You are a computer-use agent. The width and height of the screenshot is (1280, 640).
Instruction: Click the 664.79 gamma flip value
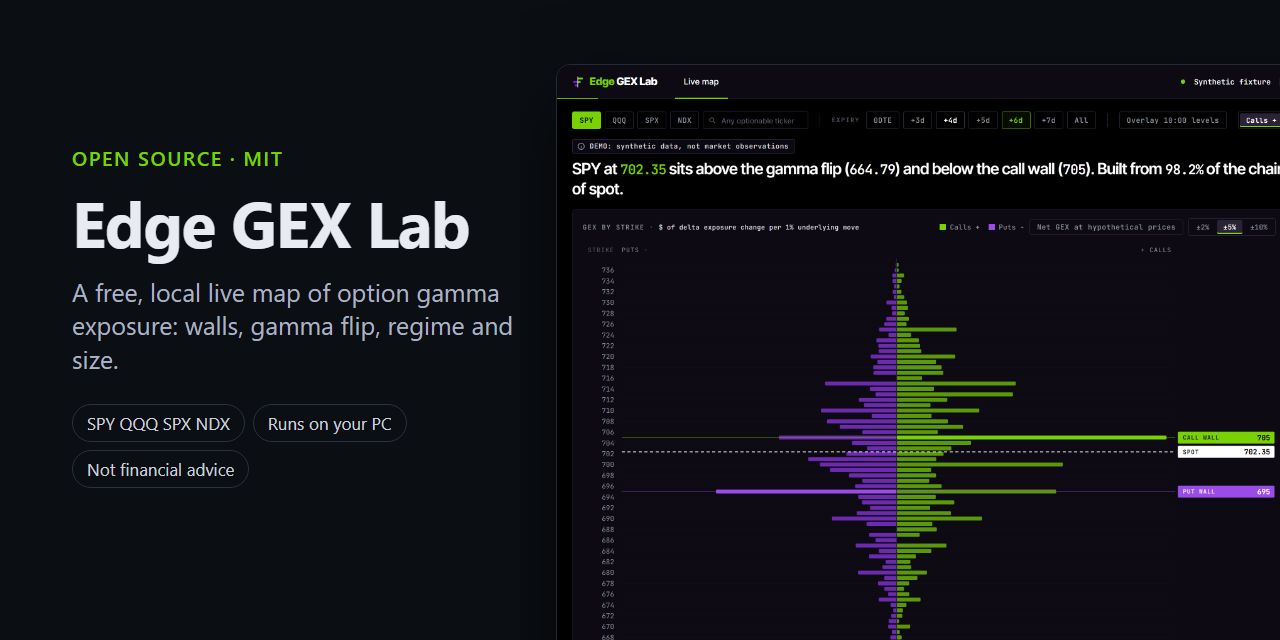[872, 170]
